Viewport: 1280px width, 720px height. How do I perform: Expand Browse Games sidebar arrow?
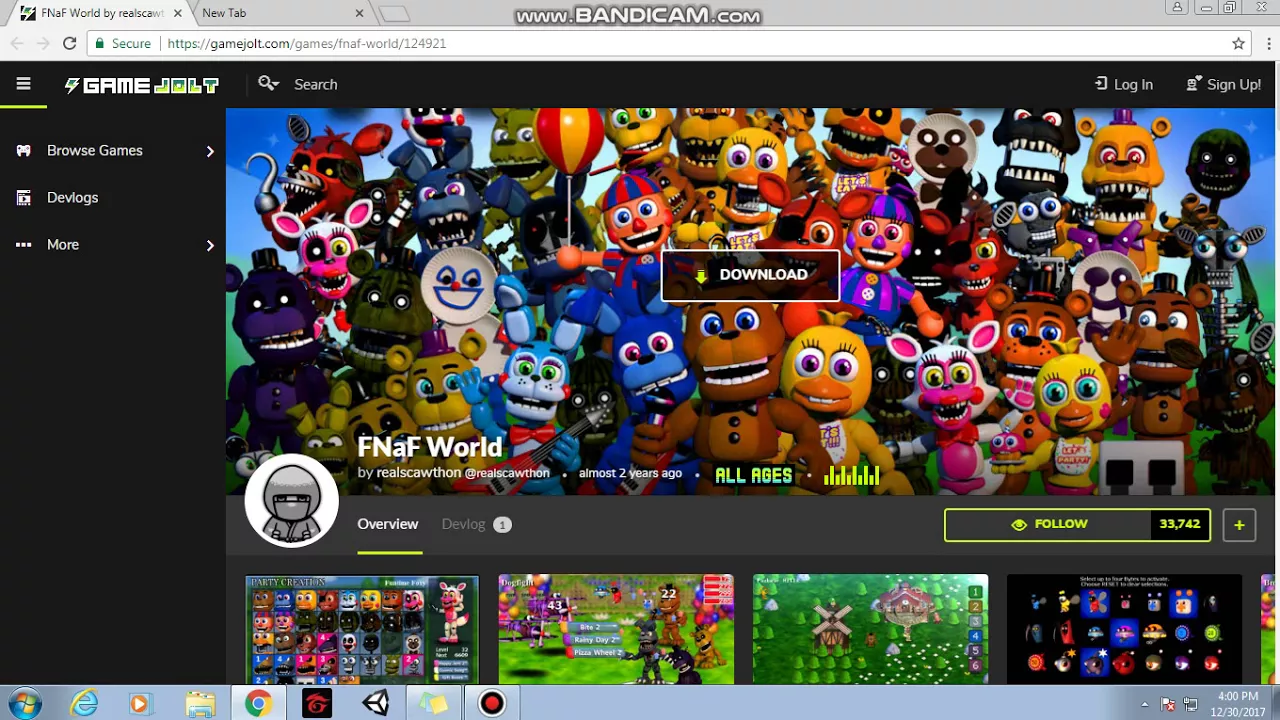(210, 151)
